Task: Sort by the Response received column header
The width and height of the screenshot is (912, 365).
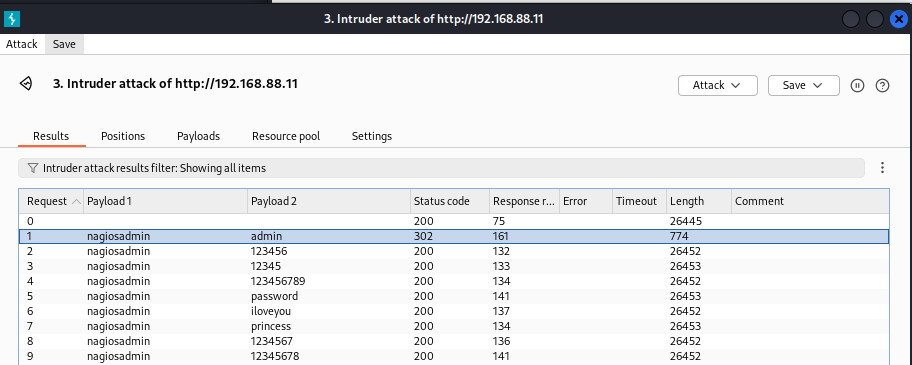Action: pyautogui.click(x=524, y=201)
